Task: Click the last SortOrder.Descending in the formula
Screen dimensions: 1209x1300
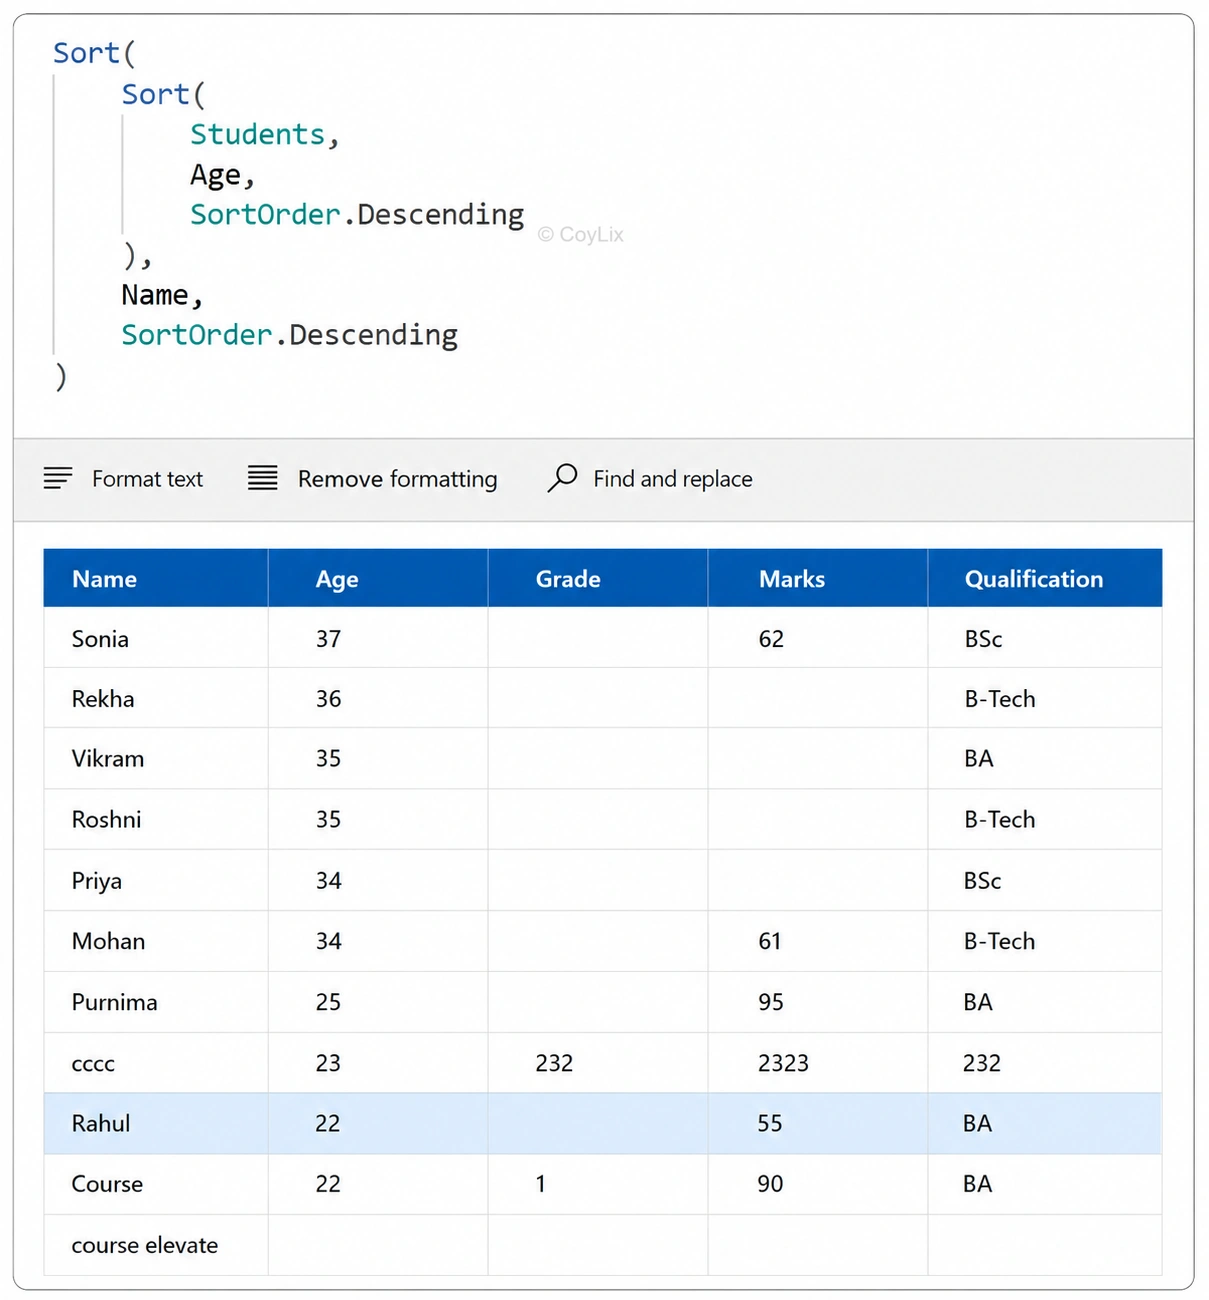Action: (289, 335)
